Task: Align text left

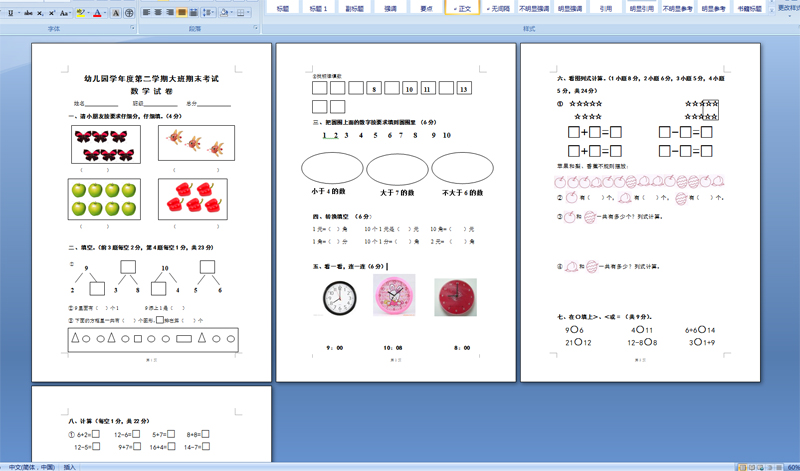Action: click(146, 12)
